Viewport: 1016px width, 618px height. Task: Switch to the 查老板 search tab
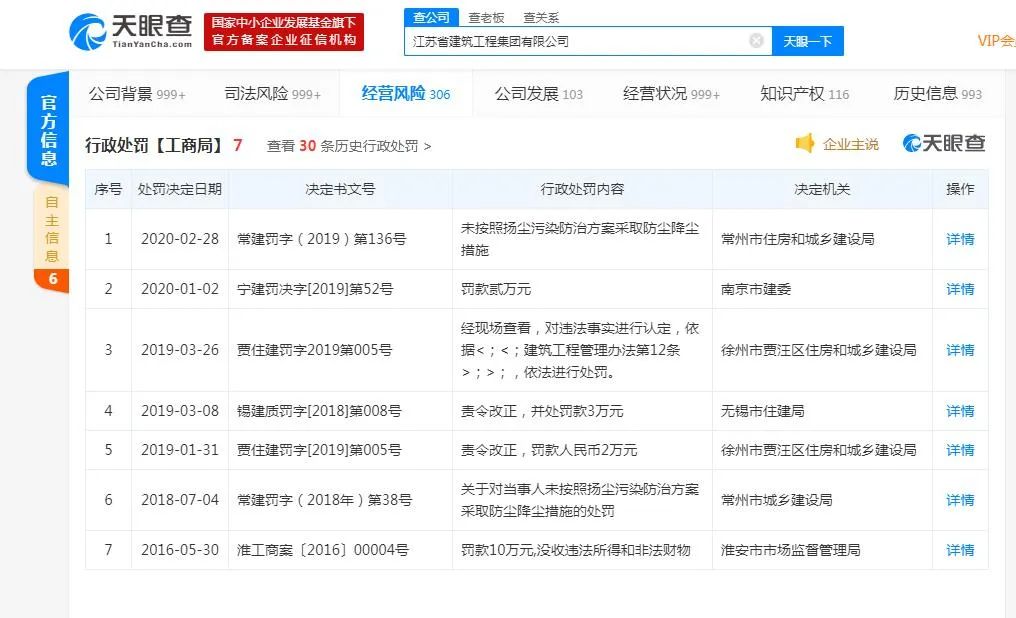[x=485, y=17]
